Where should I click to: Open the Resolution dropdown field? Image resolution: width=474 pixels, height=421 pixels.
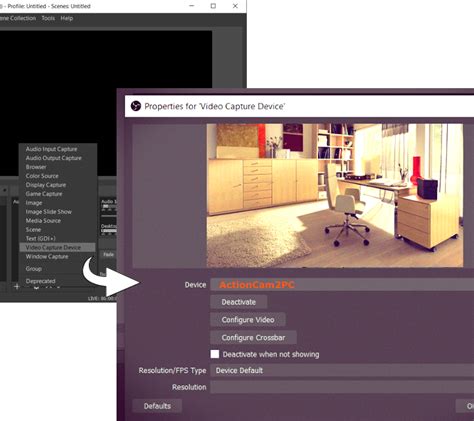(342, 387)
